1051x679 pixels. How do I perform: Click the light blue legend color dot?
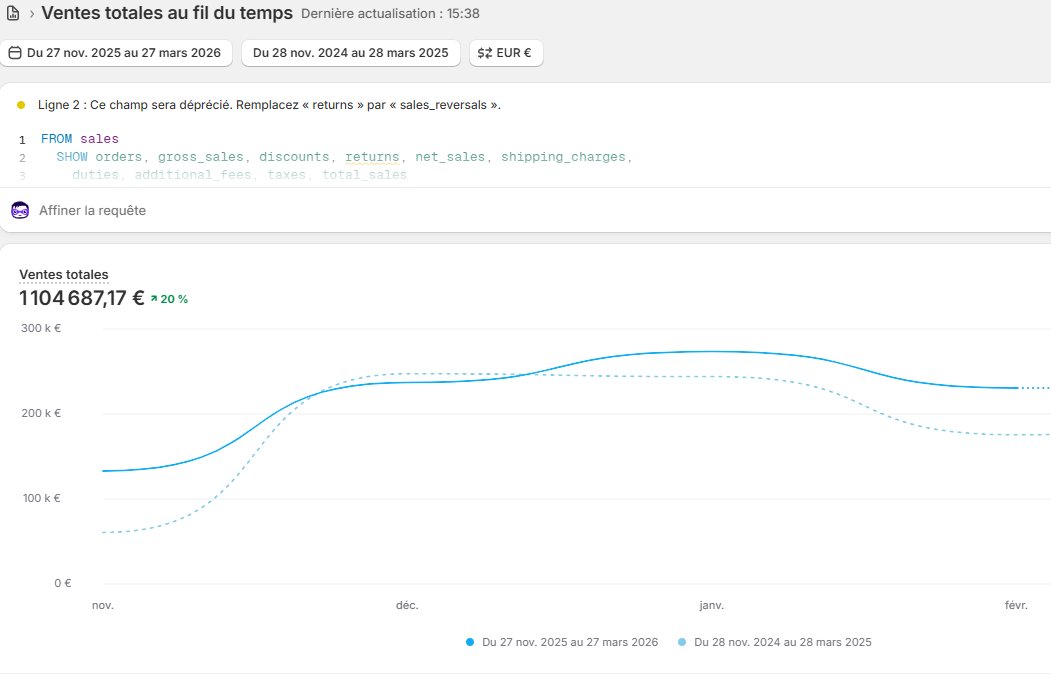[x=682, y=642]
